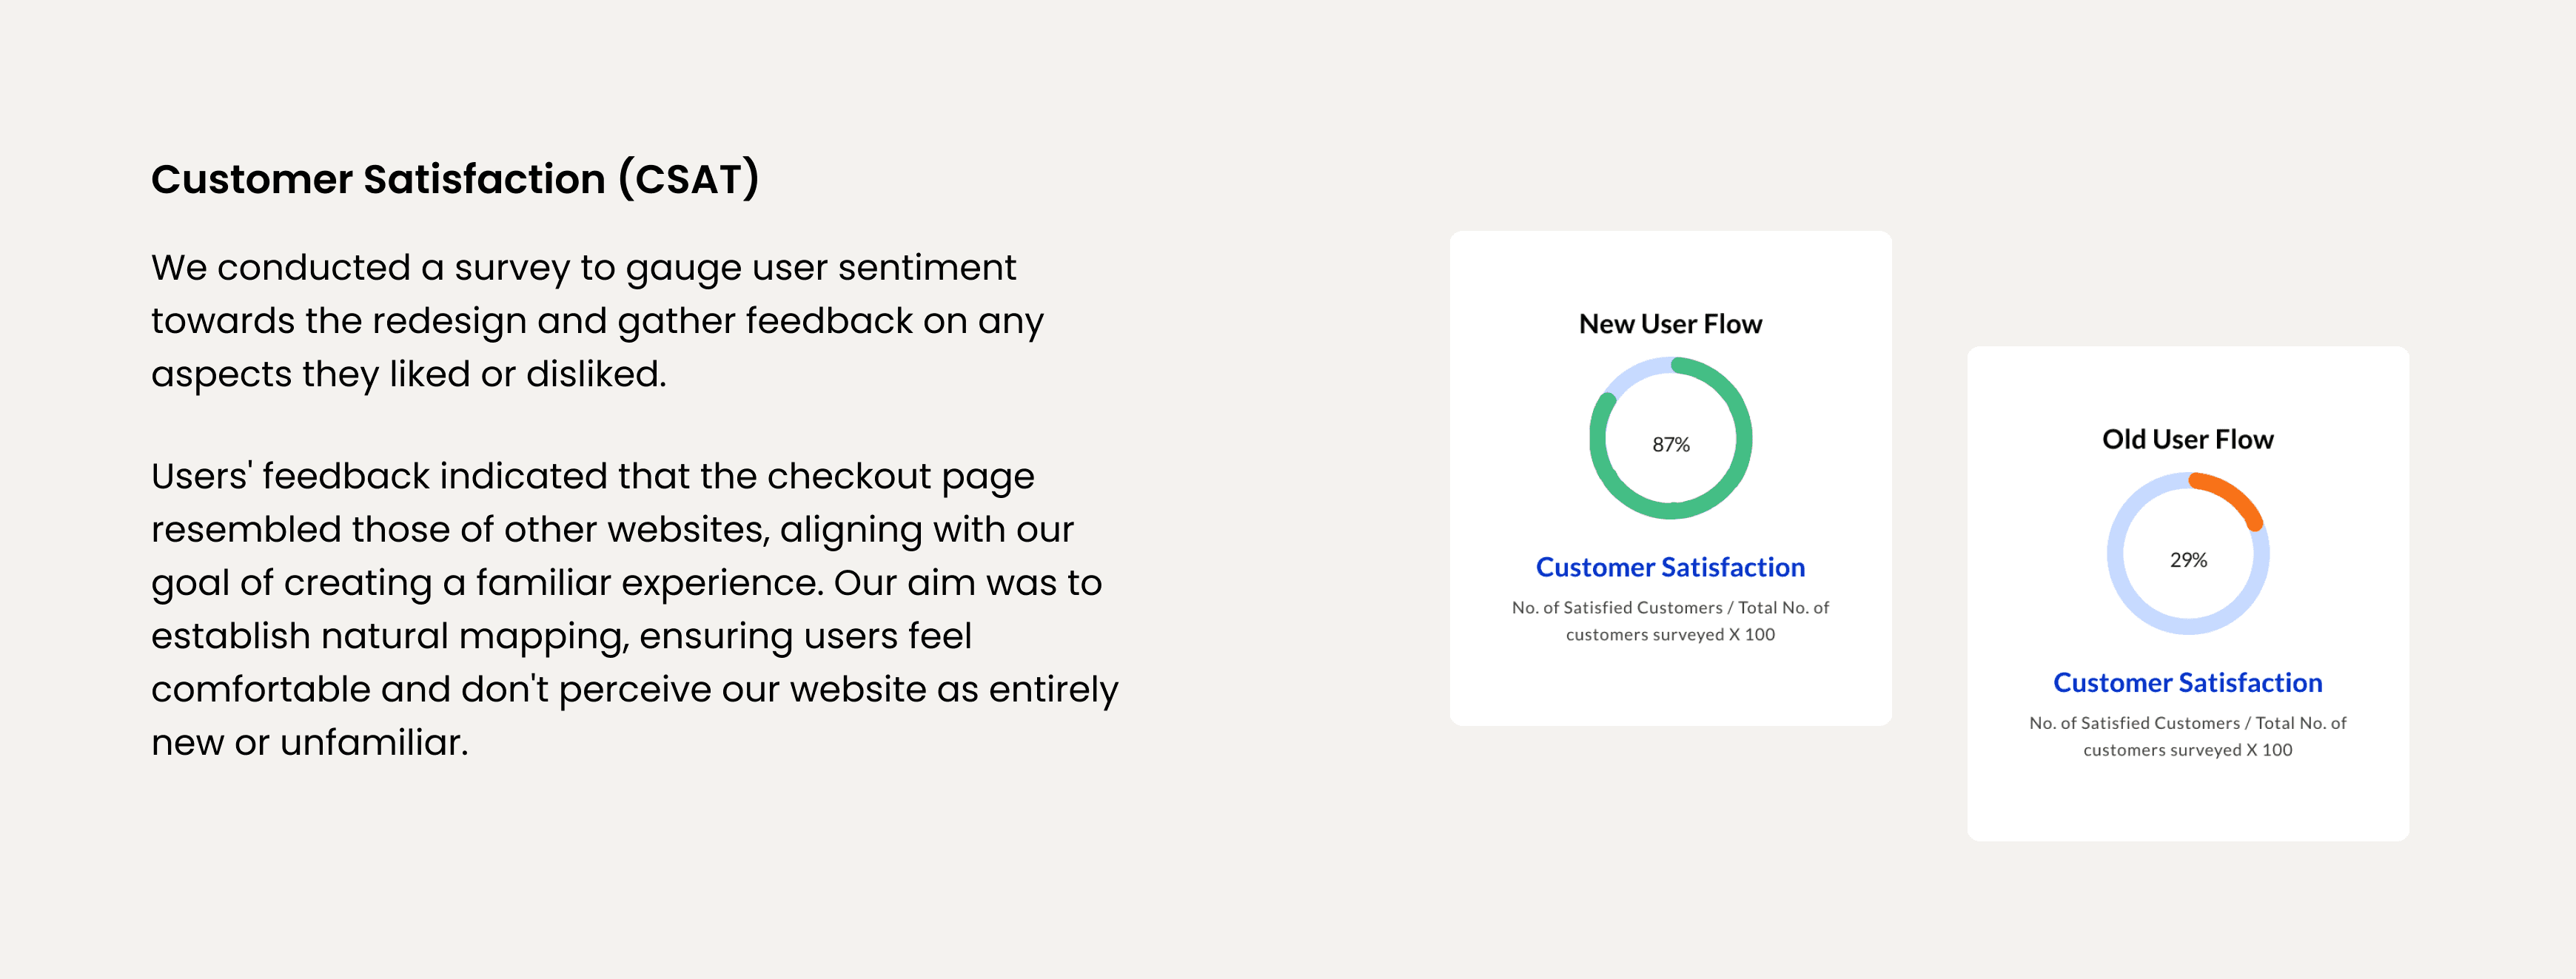Click the "New User Flow" card title
The image size is (2576, 979).
pos(1670,324)
